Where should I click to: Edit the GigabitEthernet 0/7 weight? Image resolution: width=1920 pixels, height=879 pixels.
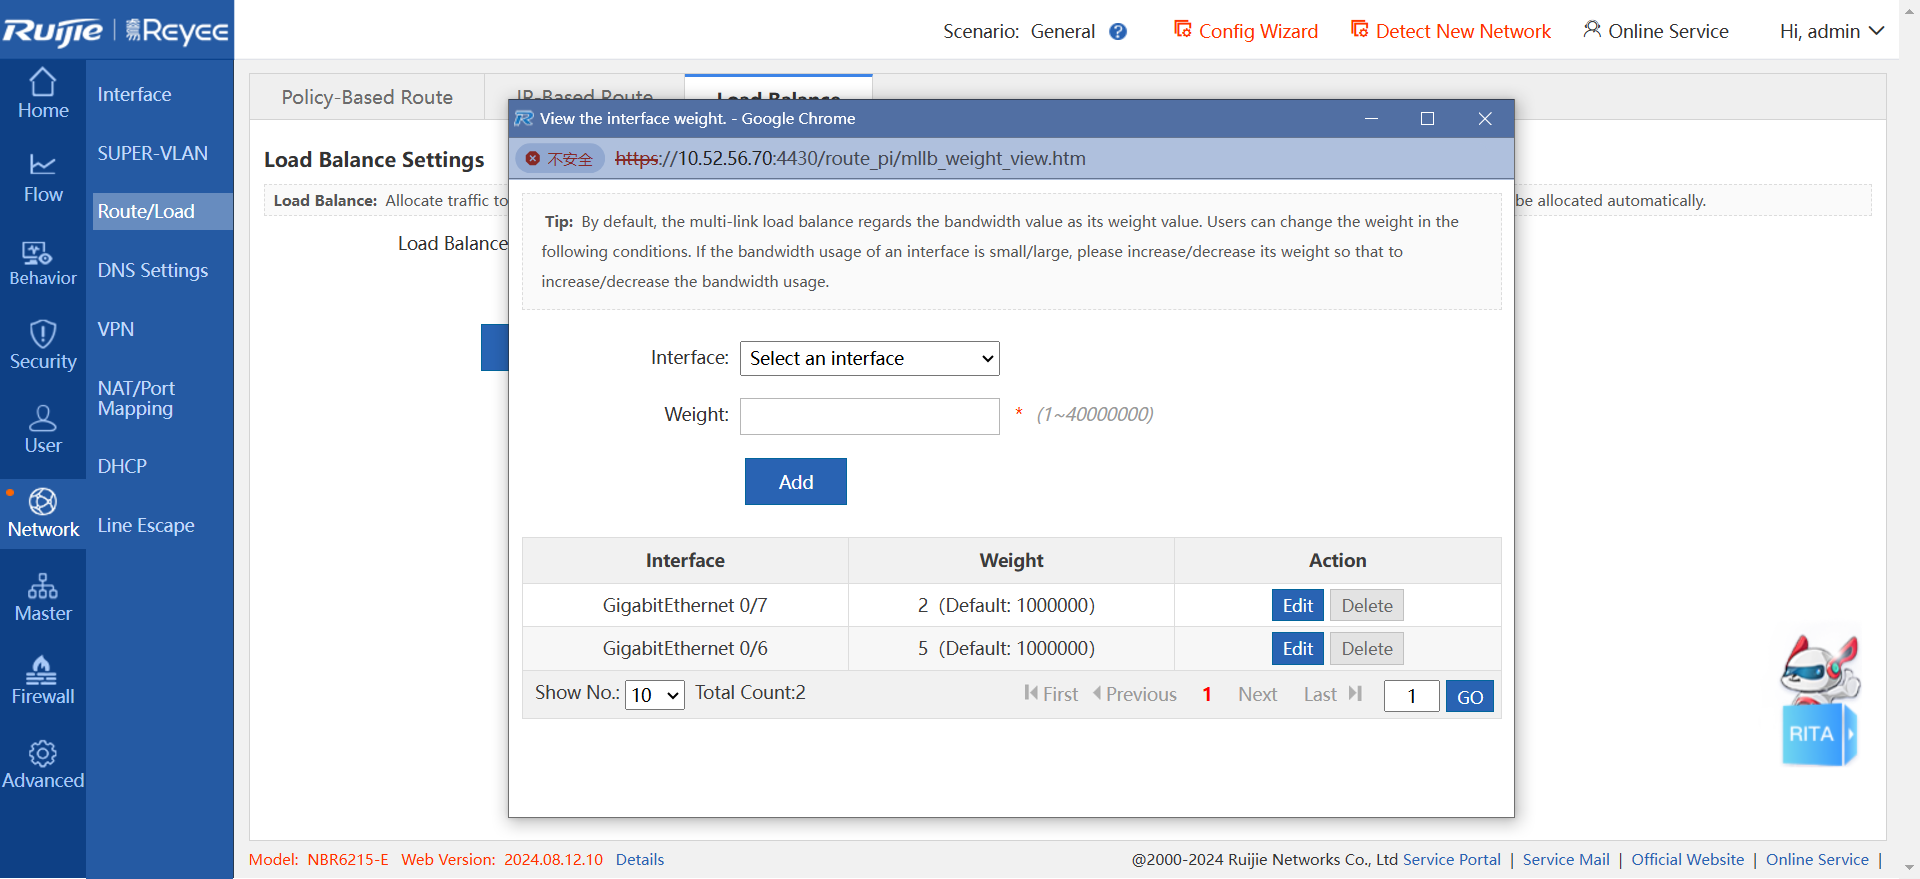tap(1297, 605)
